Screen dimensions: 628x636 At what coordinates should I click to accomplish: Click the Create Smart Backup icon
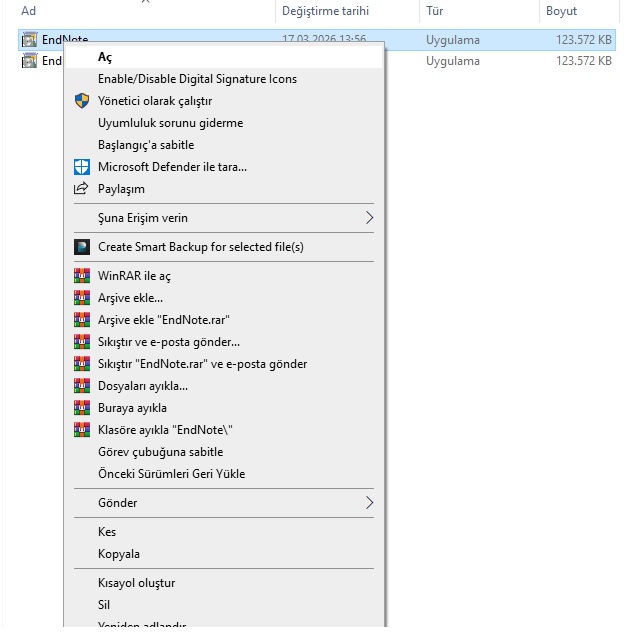click(x=82, y=247)
